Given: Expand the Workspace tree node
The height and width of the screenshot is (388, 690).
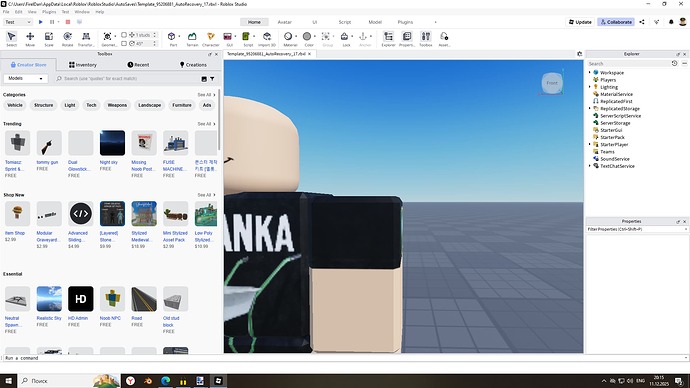Looking at the screenshot, I should click(590, 73).
